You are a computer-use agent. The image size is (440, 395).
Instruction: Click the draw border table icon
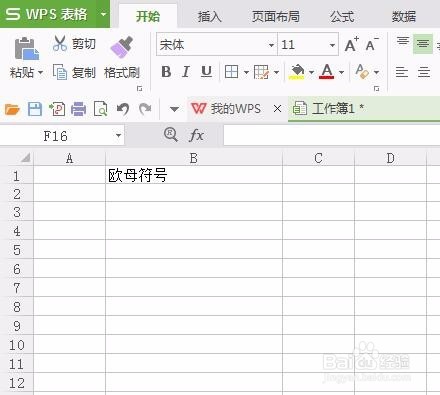coord(261,72)
